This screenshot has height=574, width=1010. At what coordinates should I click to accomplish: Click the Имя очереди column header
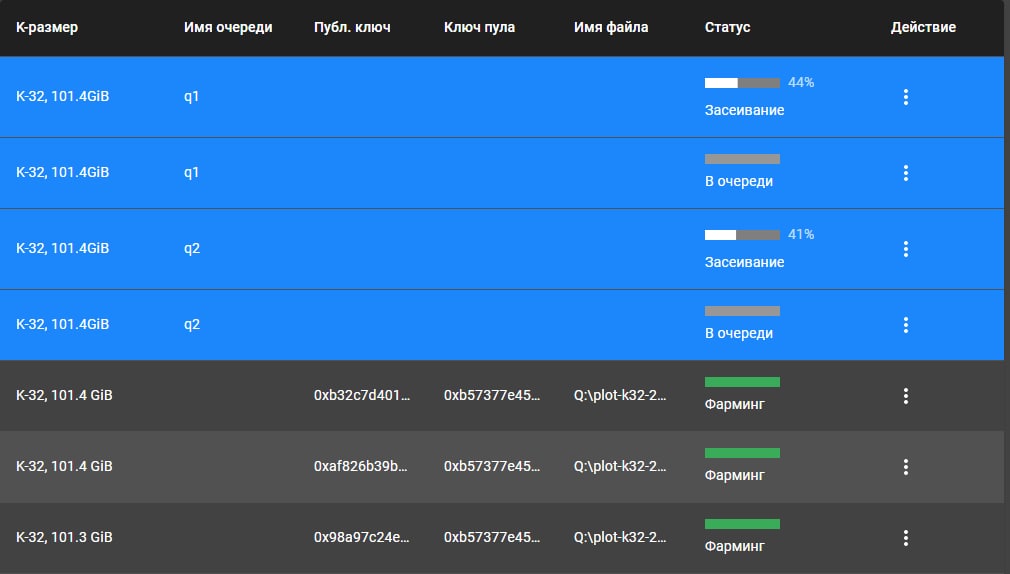click(x=228, y=27)
